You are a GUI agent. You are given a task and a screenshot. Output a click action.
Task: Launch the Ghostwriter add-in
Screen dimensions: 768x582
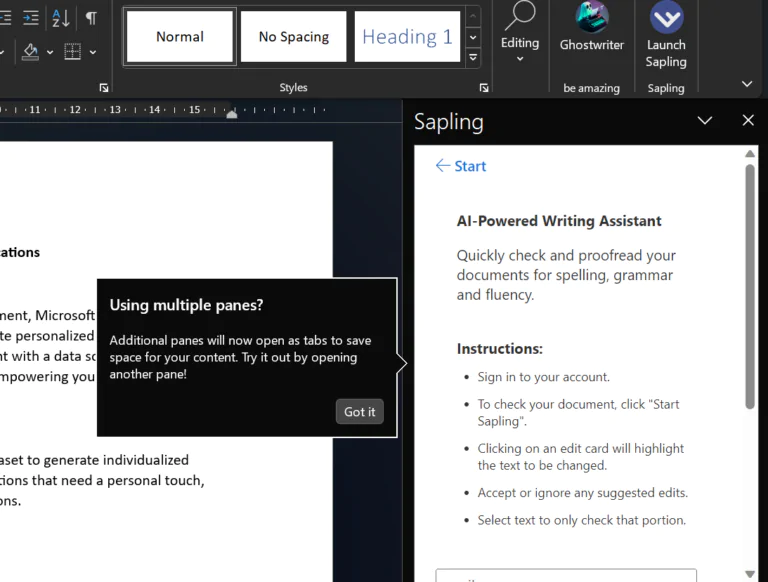pyautogui.click(x=592, y=26)
